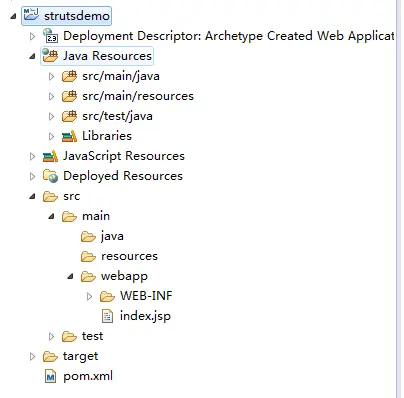The width and height of the screenshot is (404, 398).
Task: Click the src/main/resources package folder icon
Action: pyautogui.click(x=69, y=96)
